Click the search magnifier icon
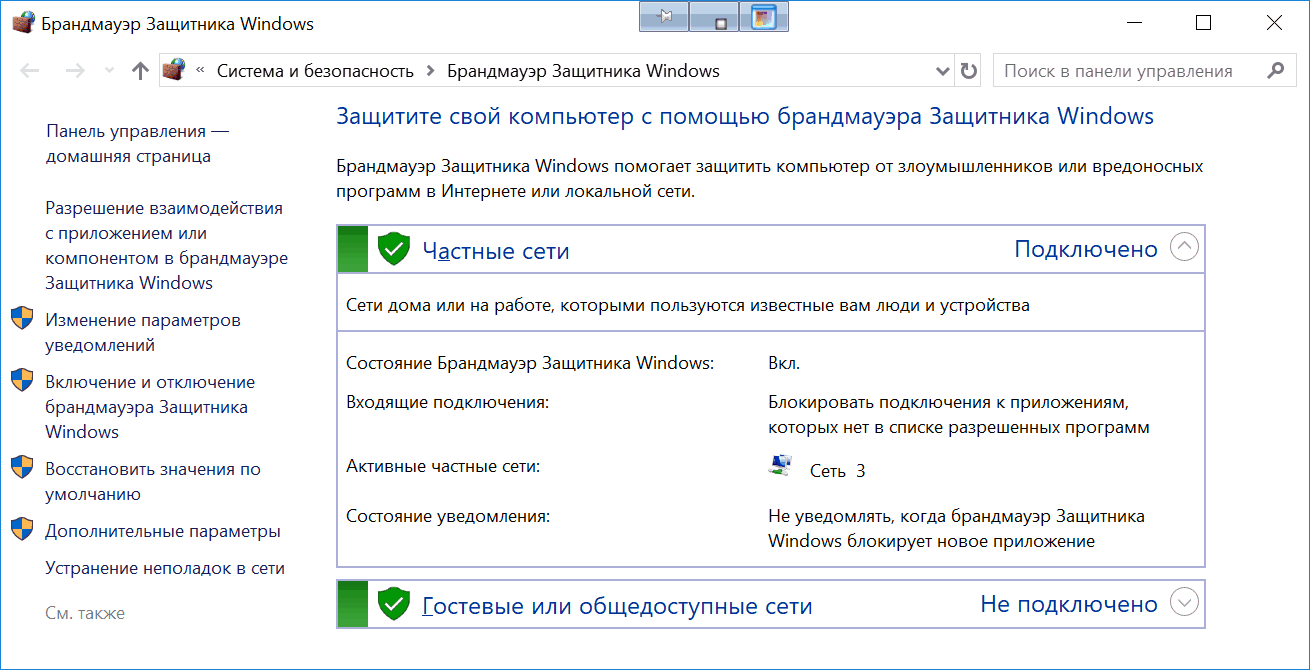This screenshot has width=1310, height=670. (1276, 70)
